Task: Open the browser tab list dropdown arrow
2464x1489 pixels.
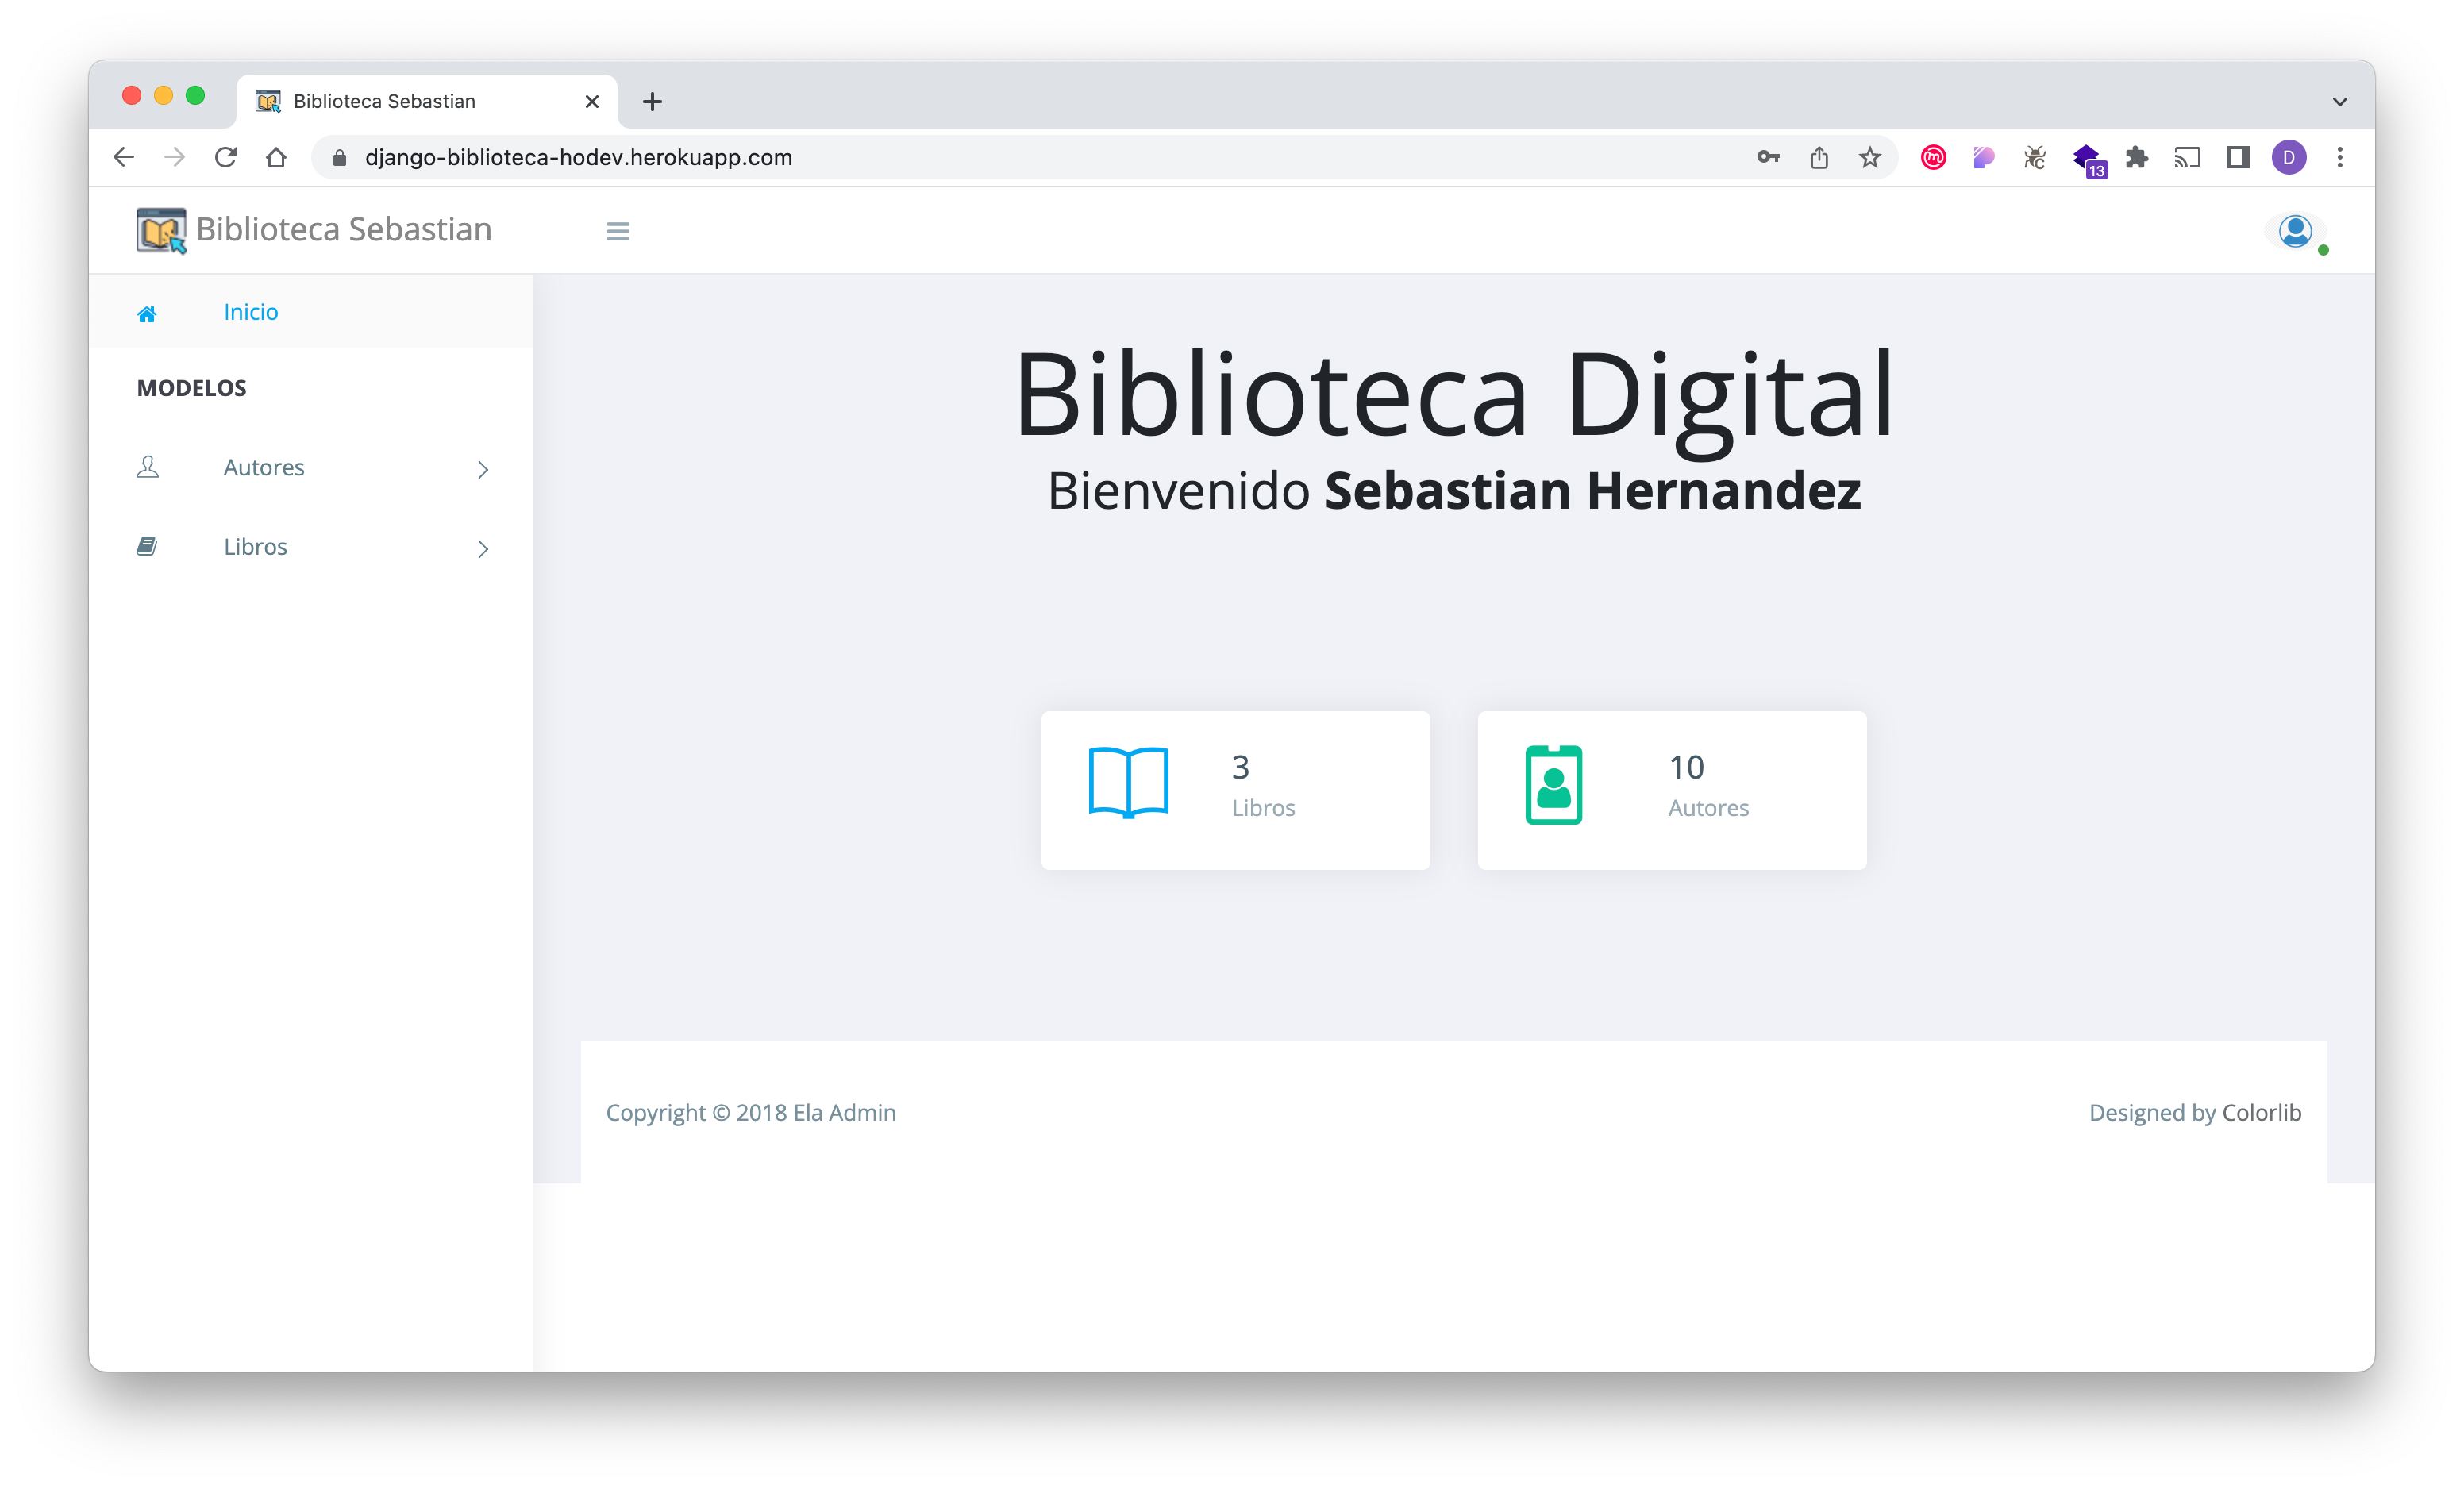Action: (2339, 101)
